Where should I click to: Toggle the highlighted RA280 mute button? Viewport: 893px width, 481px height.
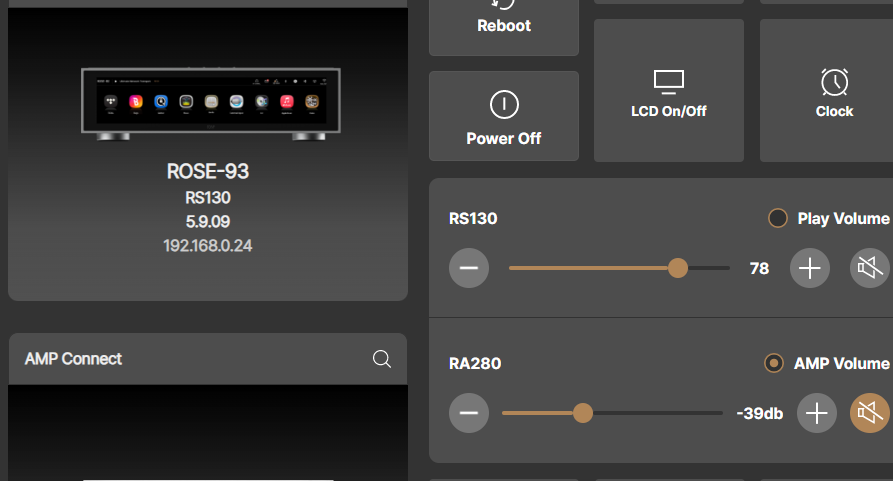(x=869, y=413)
